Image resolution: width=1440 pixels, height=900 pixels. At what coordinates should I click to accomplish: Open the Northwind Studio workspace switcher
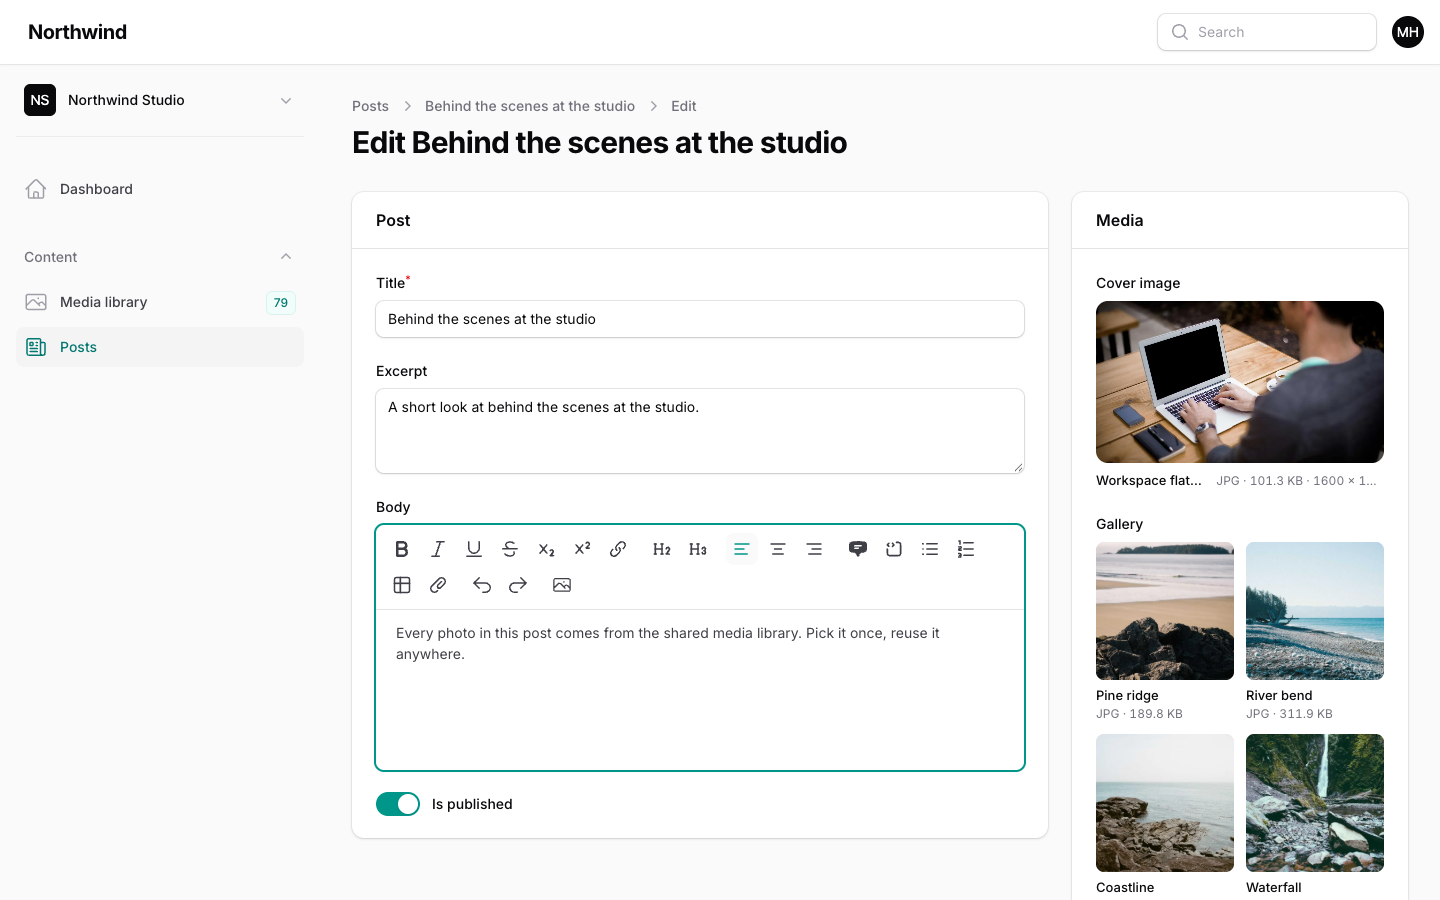click(160, 100)
